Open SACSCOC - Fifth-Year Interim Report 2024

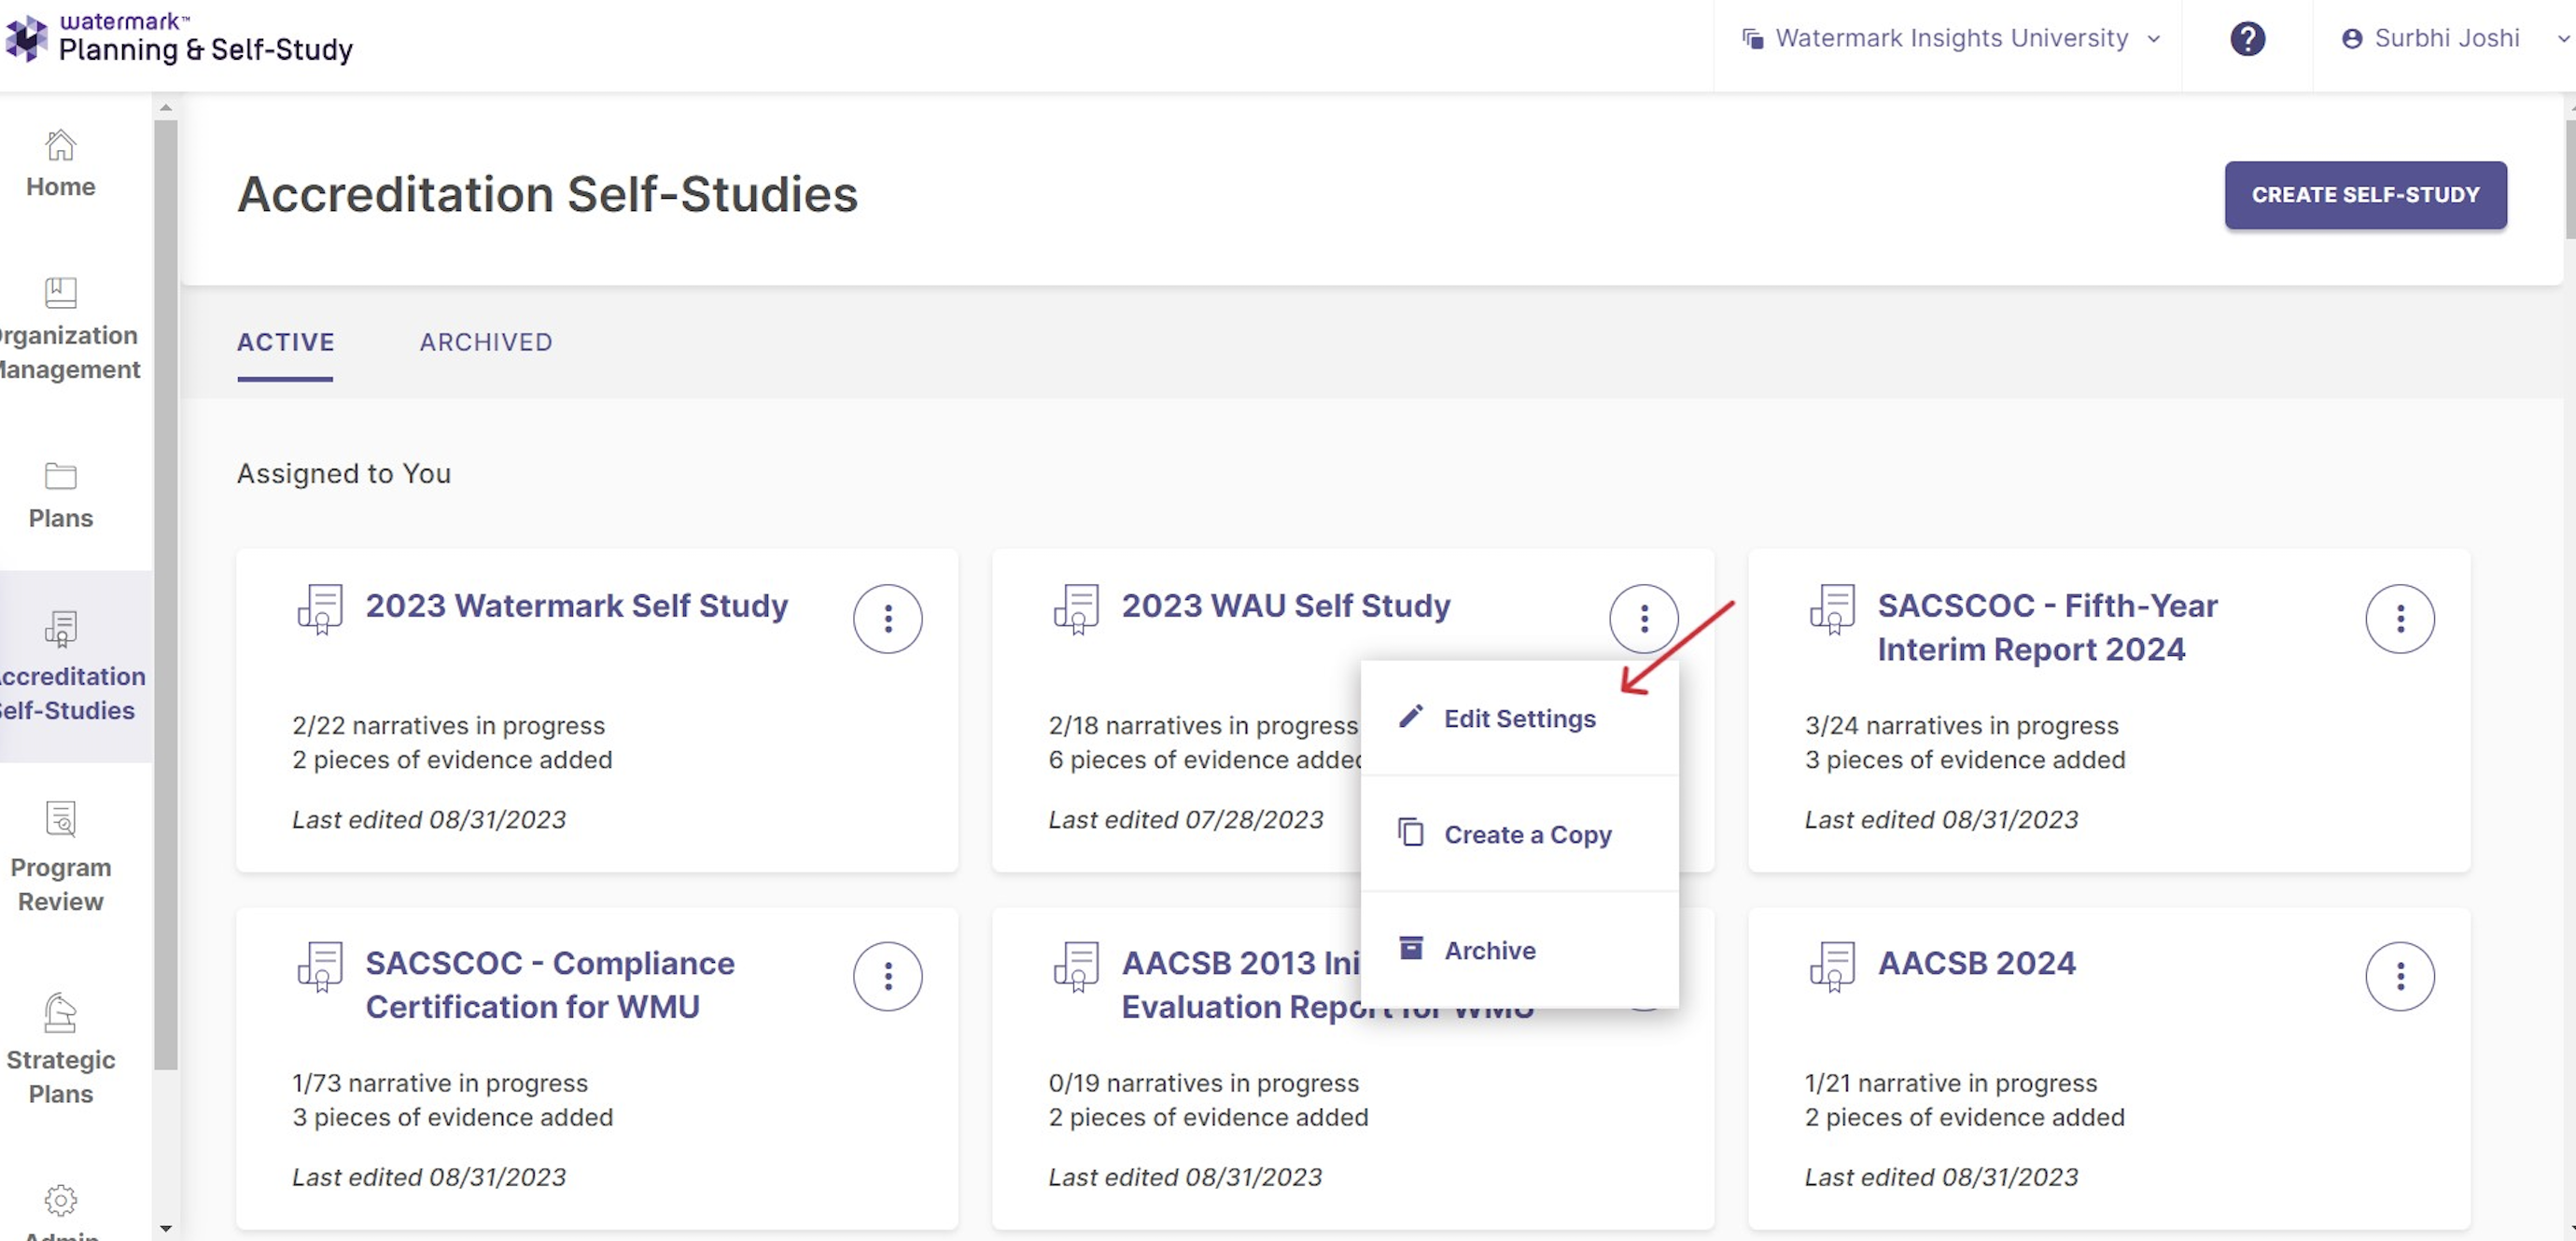tap(2047, 628)
